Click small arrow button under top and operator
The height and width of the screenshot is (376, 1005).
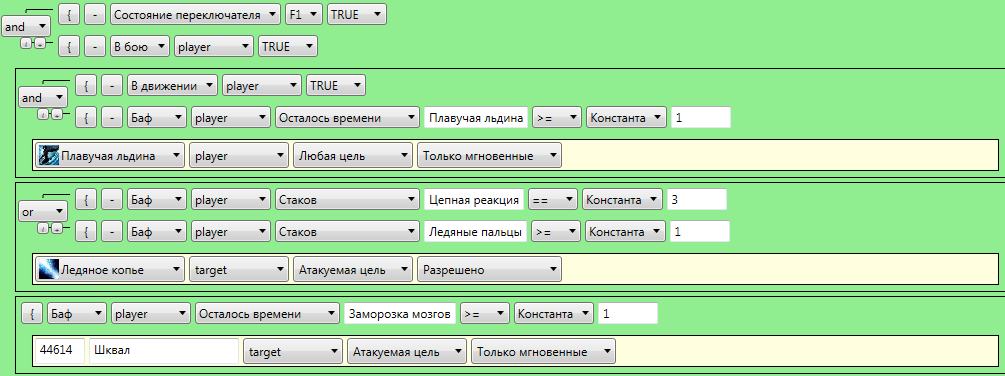pos(26,44)
